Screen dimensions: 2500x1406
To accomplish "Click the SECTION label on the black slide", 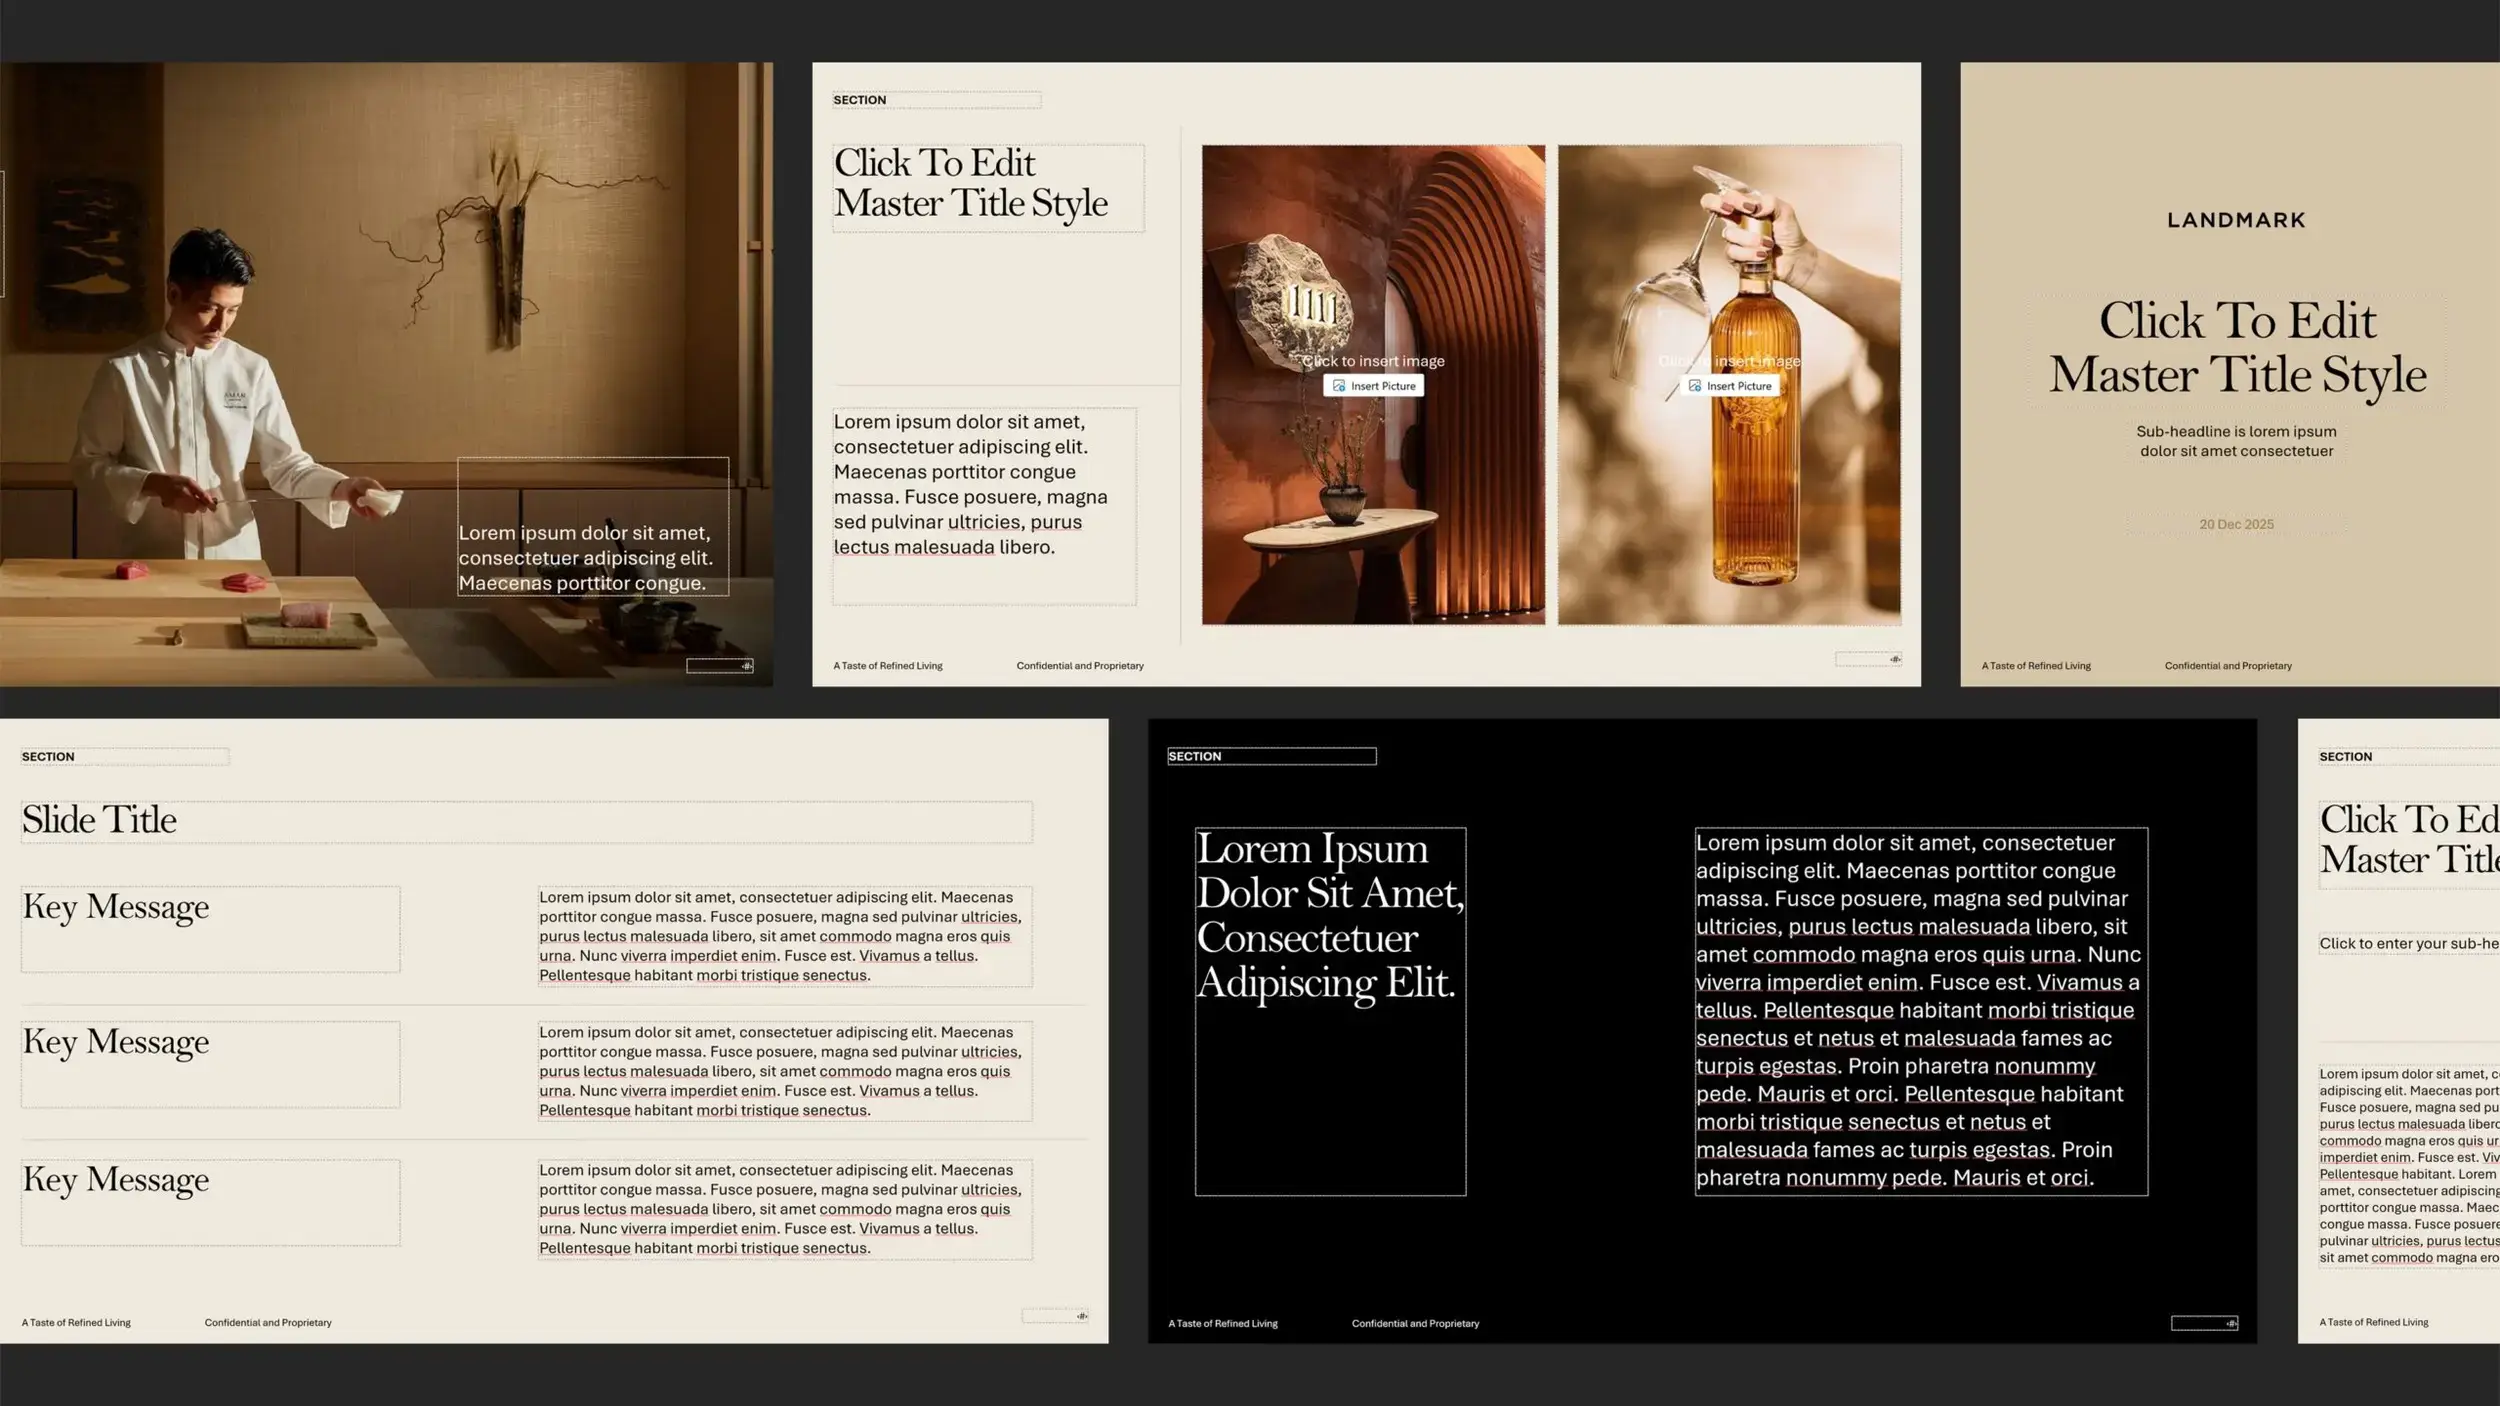I will 1195,756.
